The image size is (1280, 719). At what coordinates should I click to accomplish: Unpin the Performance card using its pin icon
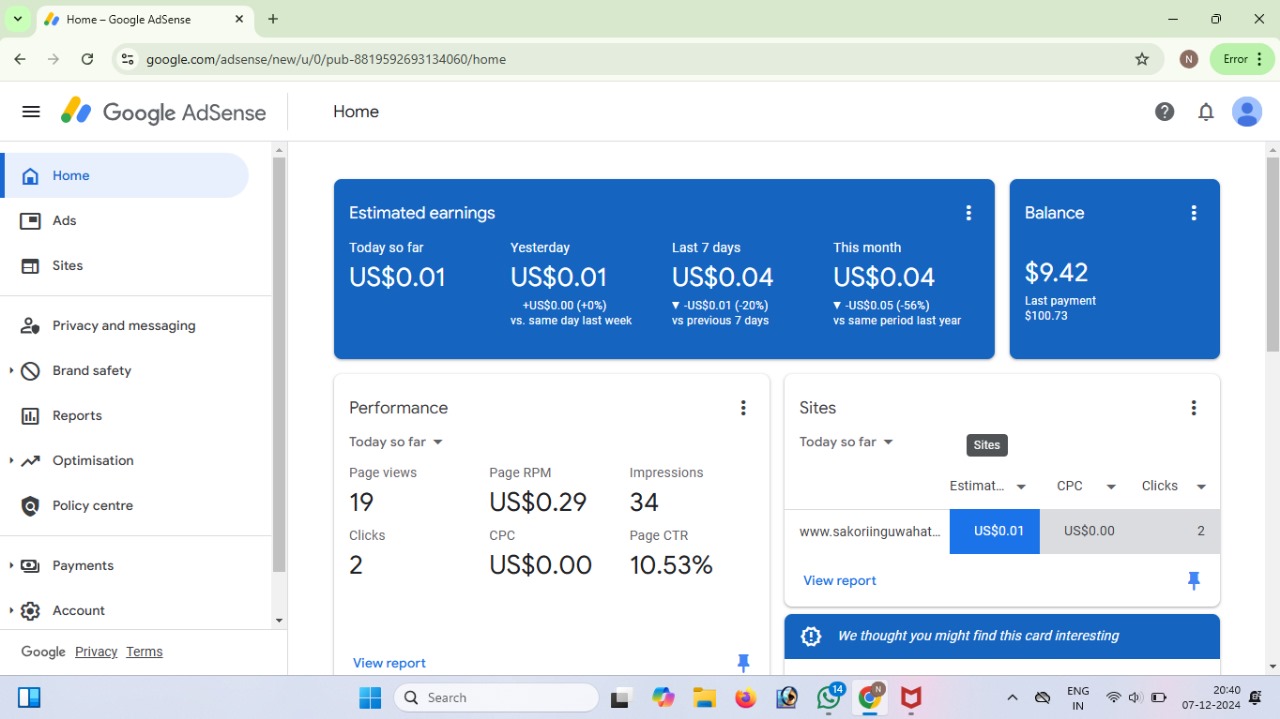click(743, 662)
